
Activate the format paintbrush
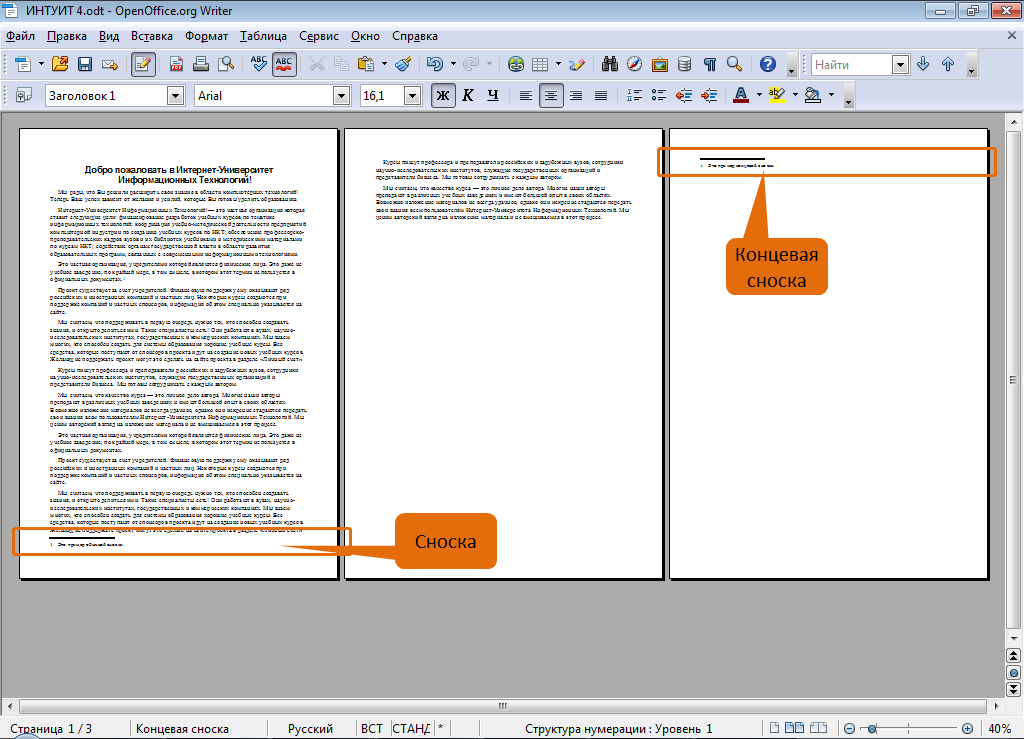pos(404,64)
